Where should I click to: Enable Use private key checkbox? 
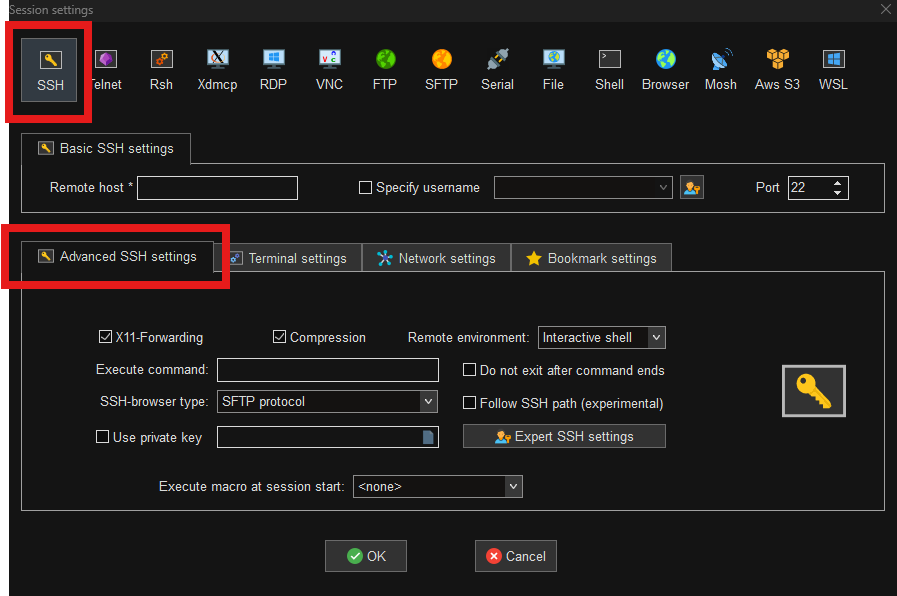tap(102, 437)
